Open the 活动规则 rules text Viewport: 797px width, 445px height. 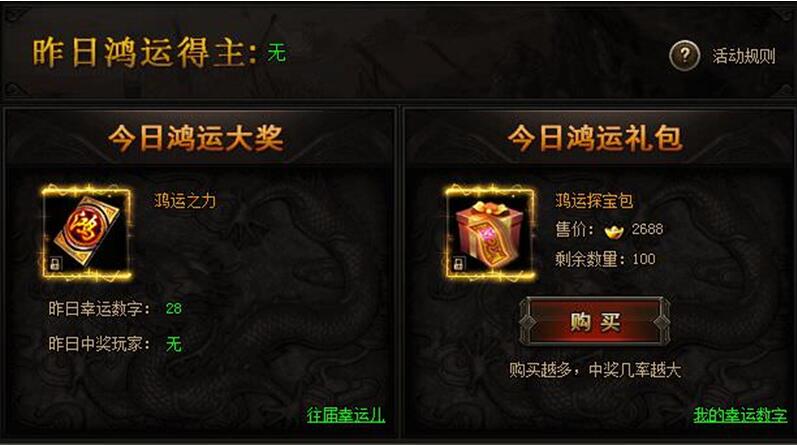point(744,56)
